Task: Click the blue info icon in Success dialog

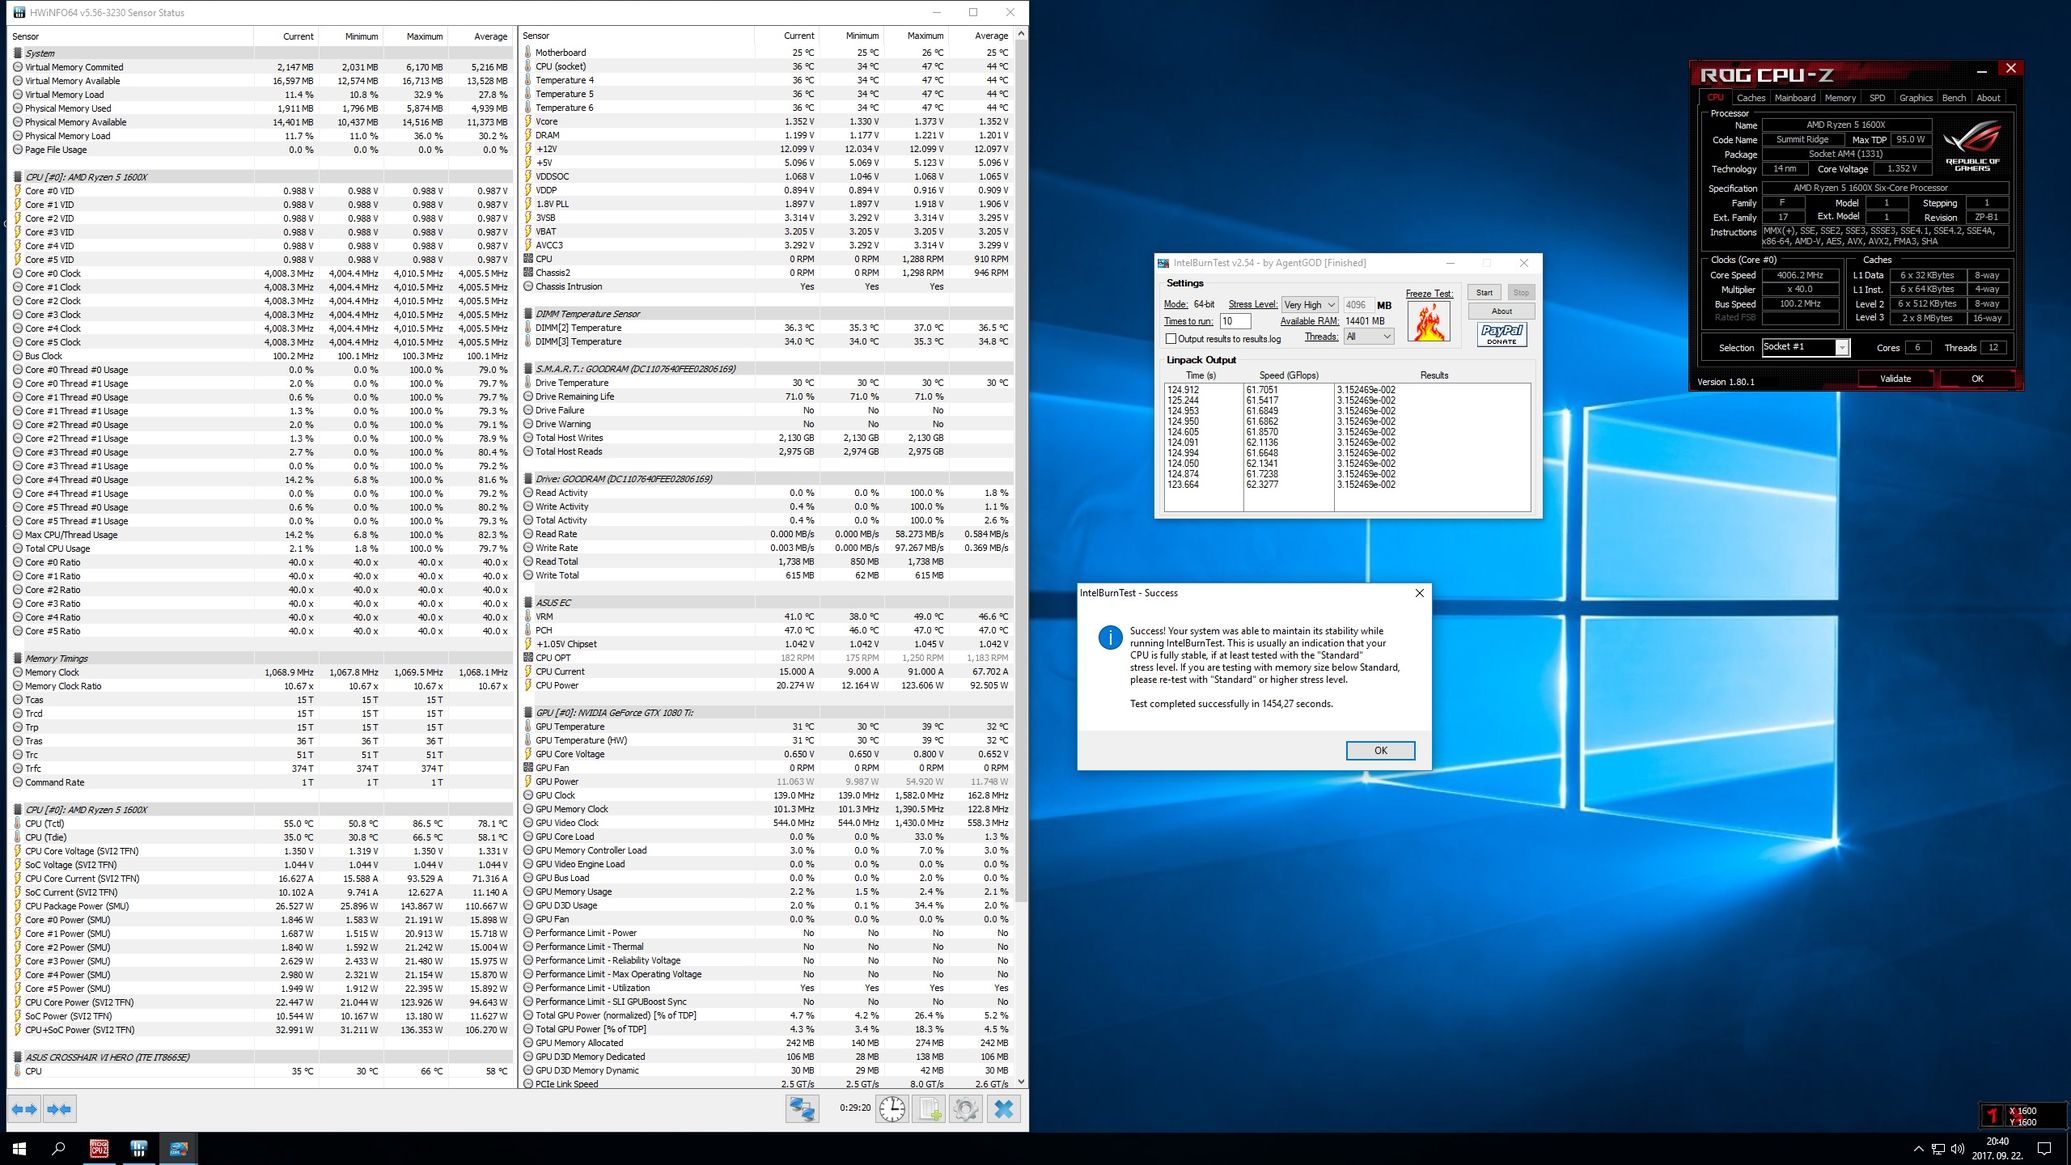Action: (x=1109, y=638)
